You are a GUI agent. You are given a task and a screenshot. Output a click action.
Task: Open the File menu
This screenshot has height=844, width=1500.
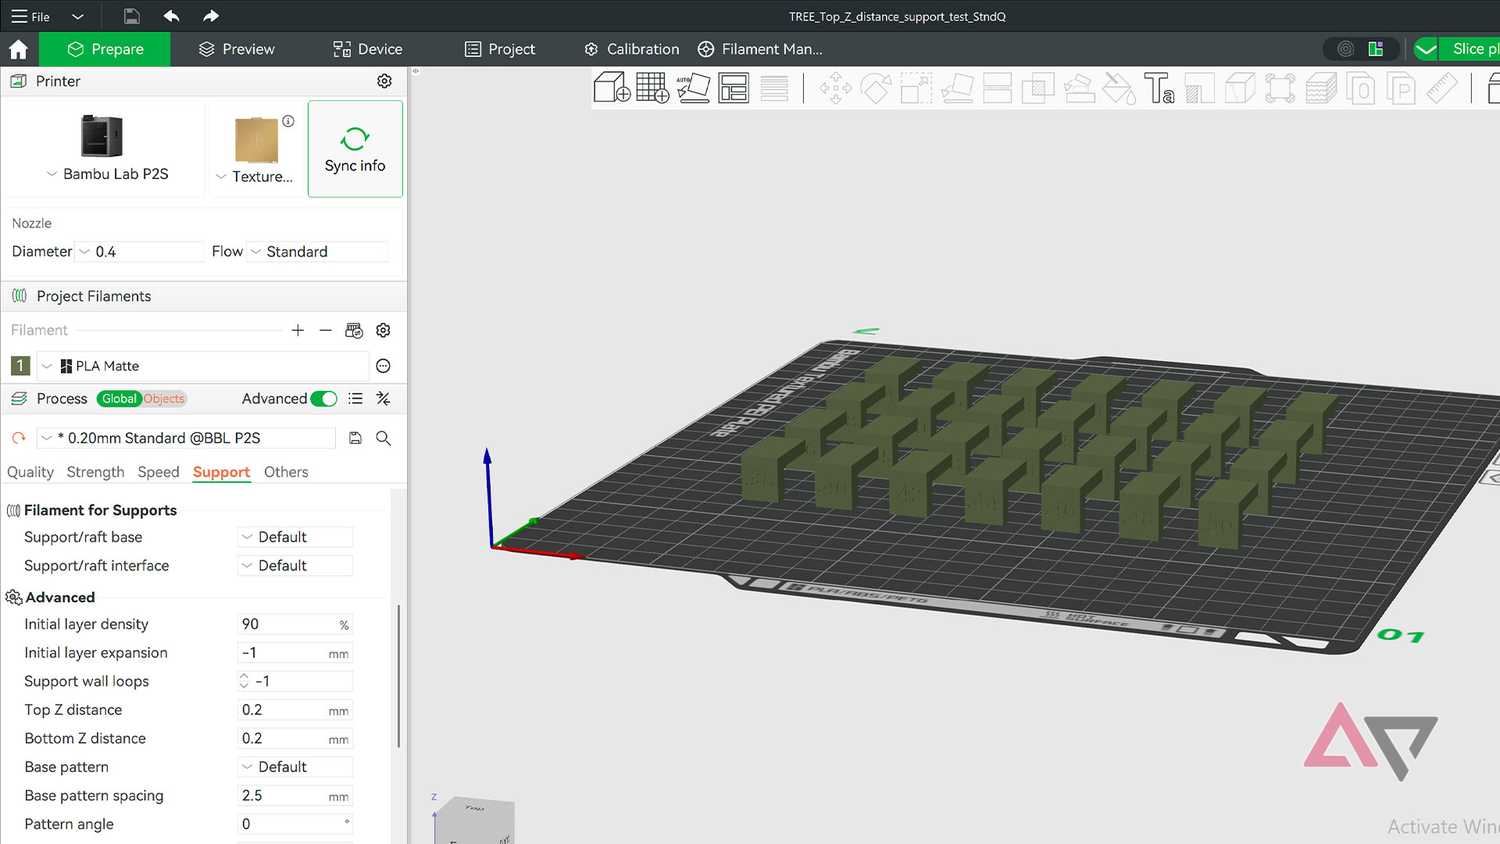31,16
